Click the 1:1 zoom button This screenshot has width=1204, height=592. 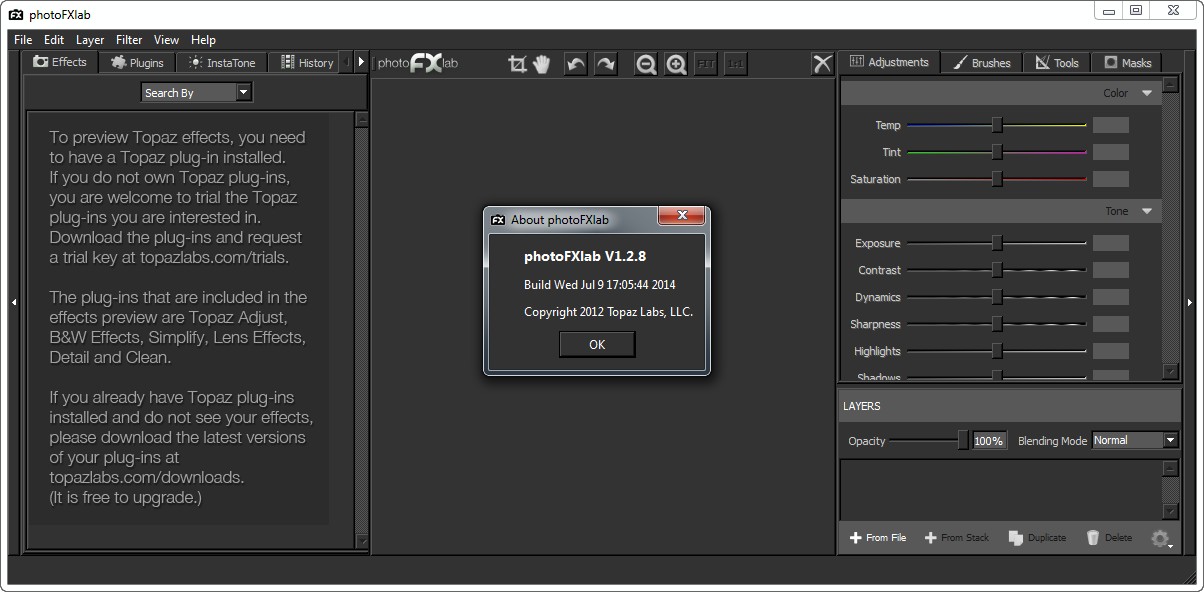[x=736, y=64]
